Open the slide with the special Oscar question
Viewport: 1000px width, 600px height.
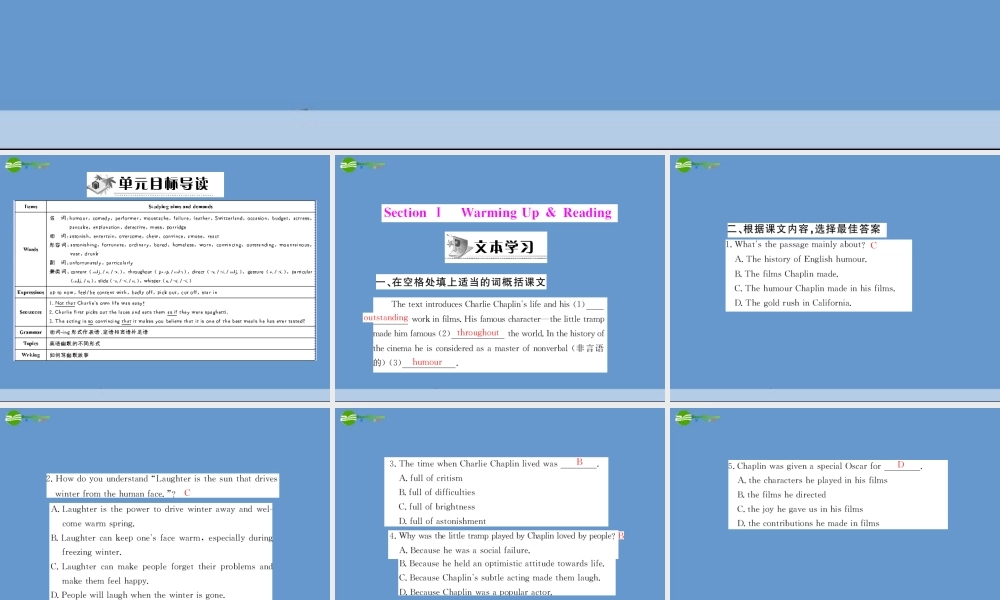click(835, 504)
